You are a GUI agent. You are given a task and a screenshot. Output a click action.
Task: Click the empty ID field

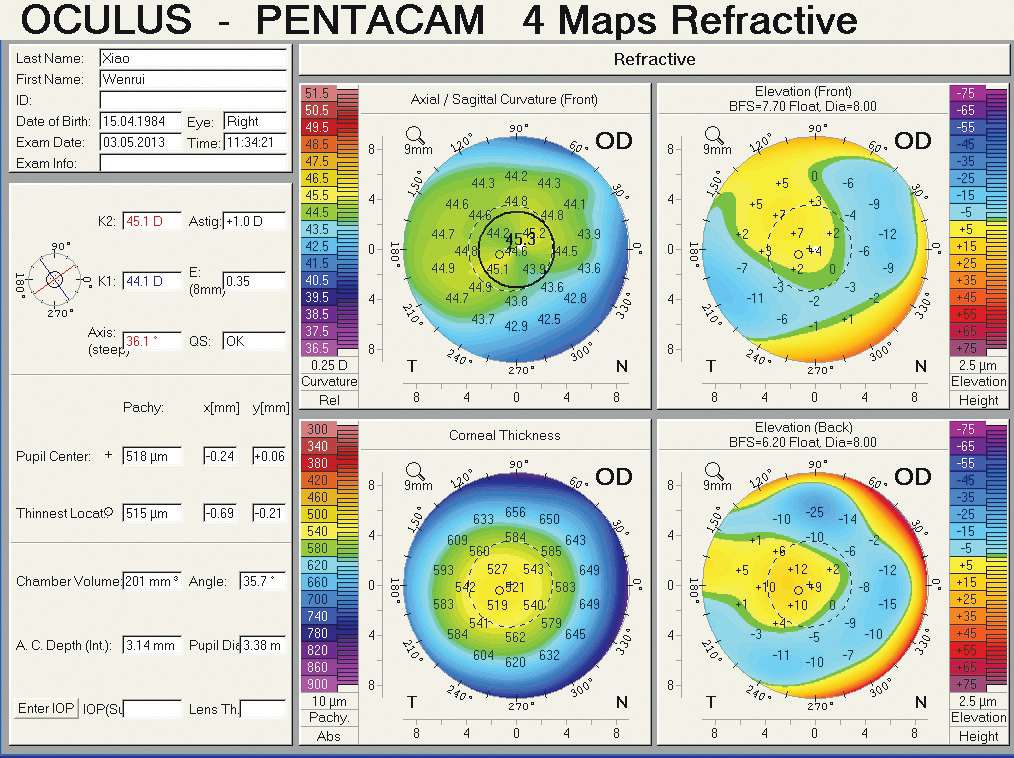click(193, 100)
